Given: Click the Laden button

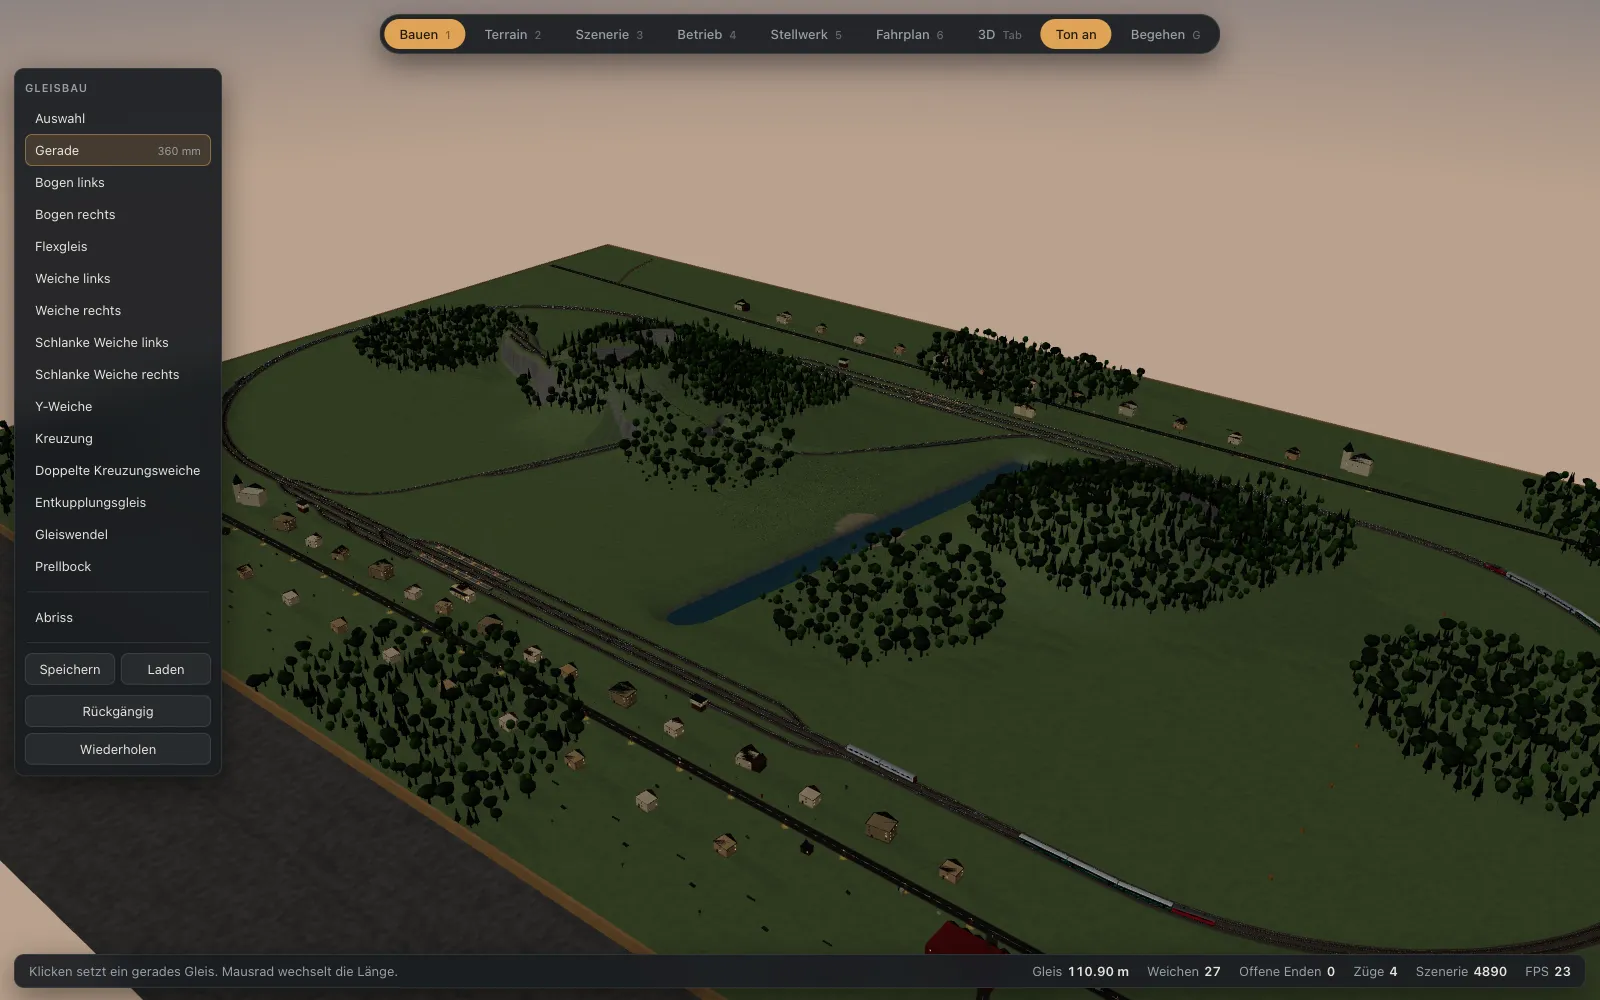Looking at the screenshot, I should (166, 669).
